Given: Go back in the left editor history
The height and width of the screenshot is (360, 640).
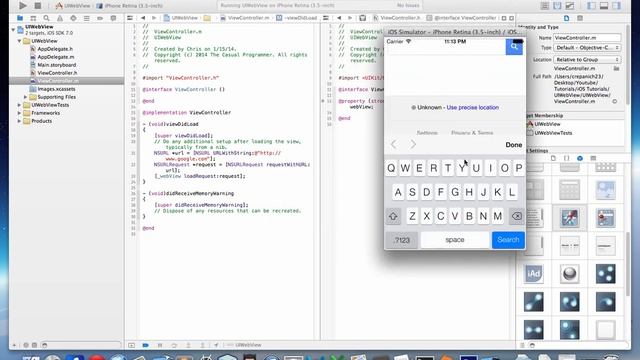Looking at the screenshot, I should click(143, 18).
